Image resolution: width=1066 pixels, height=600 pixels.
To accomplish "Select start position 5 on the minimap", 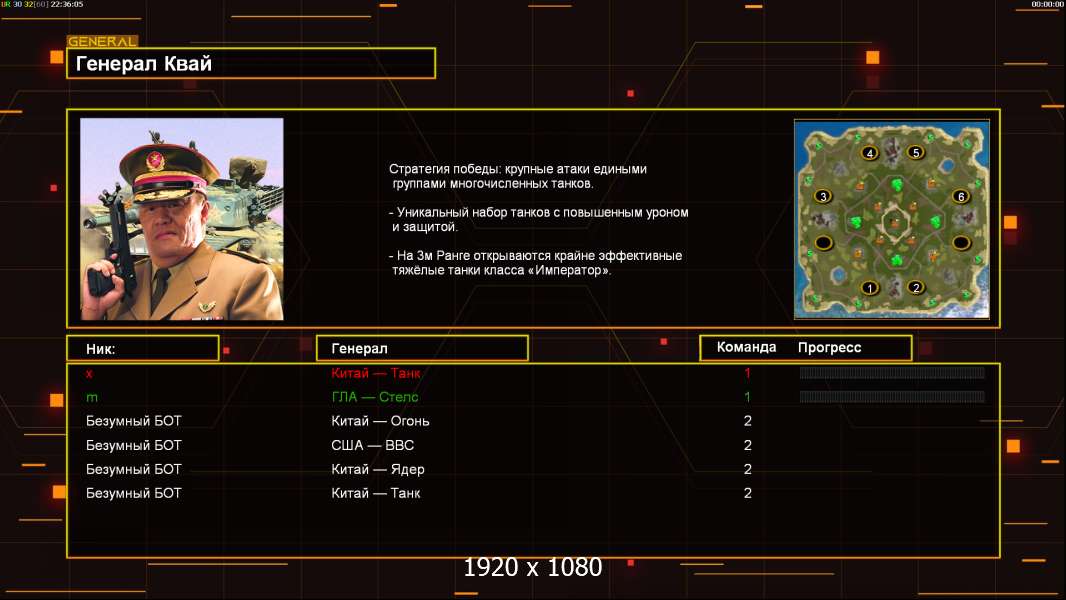I will point(916,153).
